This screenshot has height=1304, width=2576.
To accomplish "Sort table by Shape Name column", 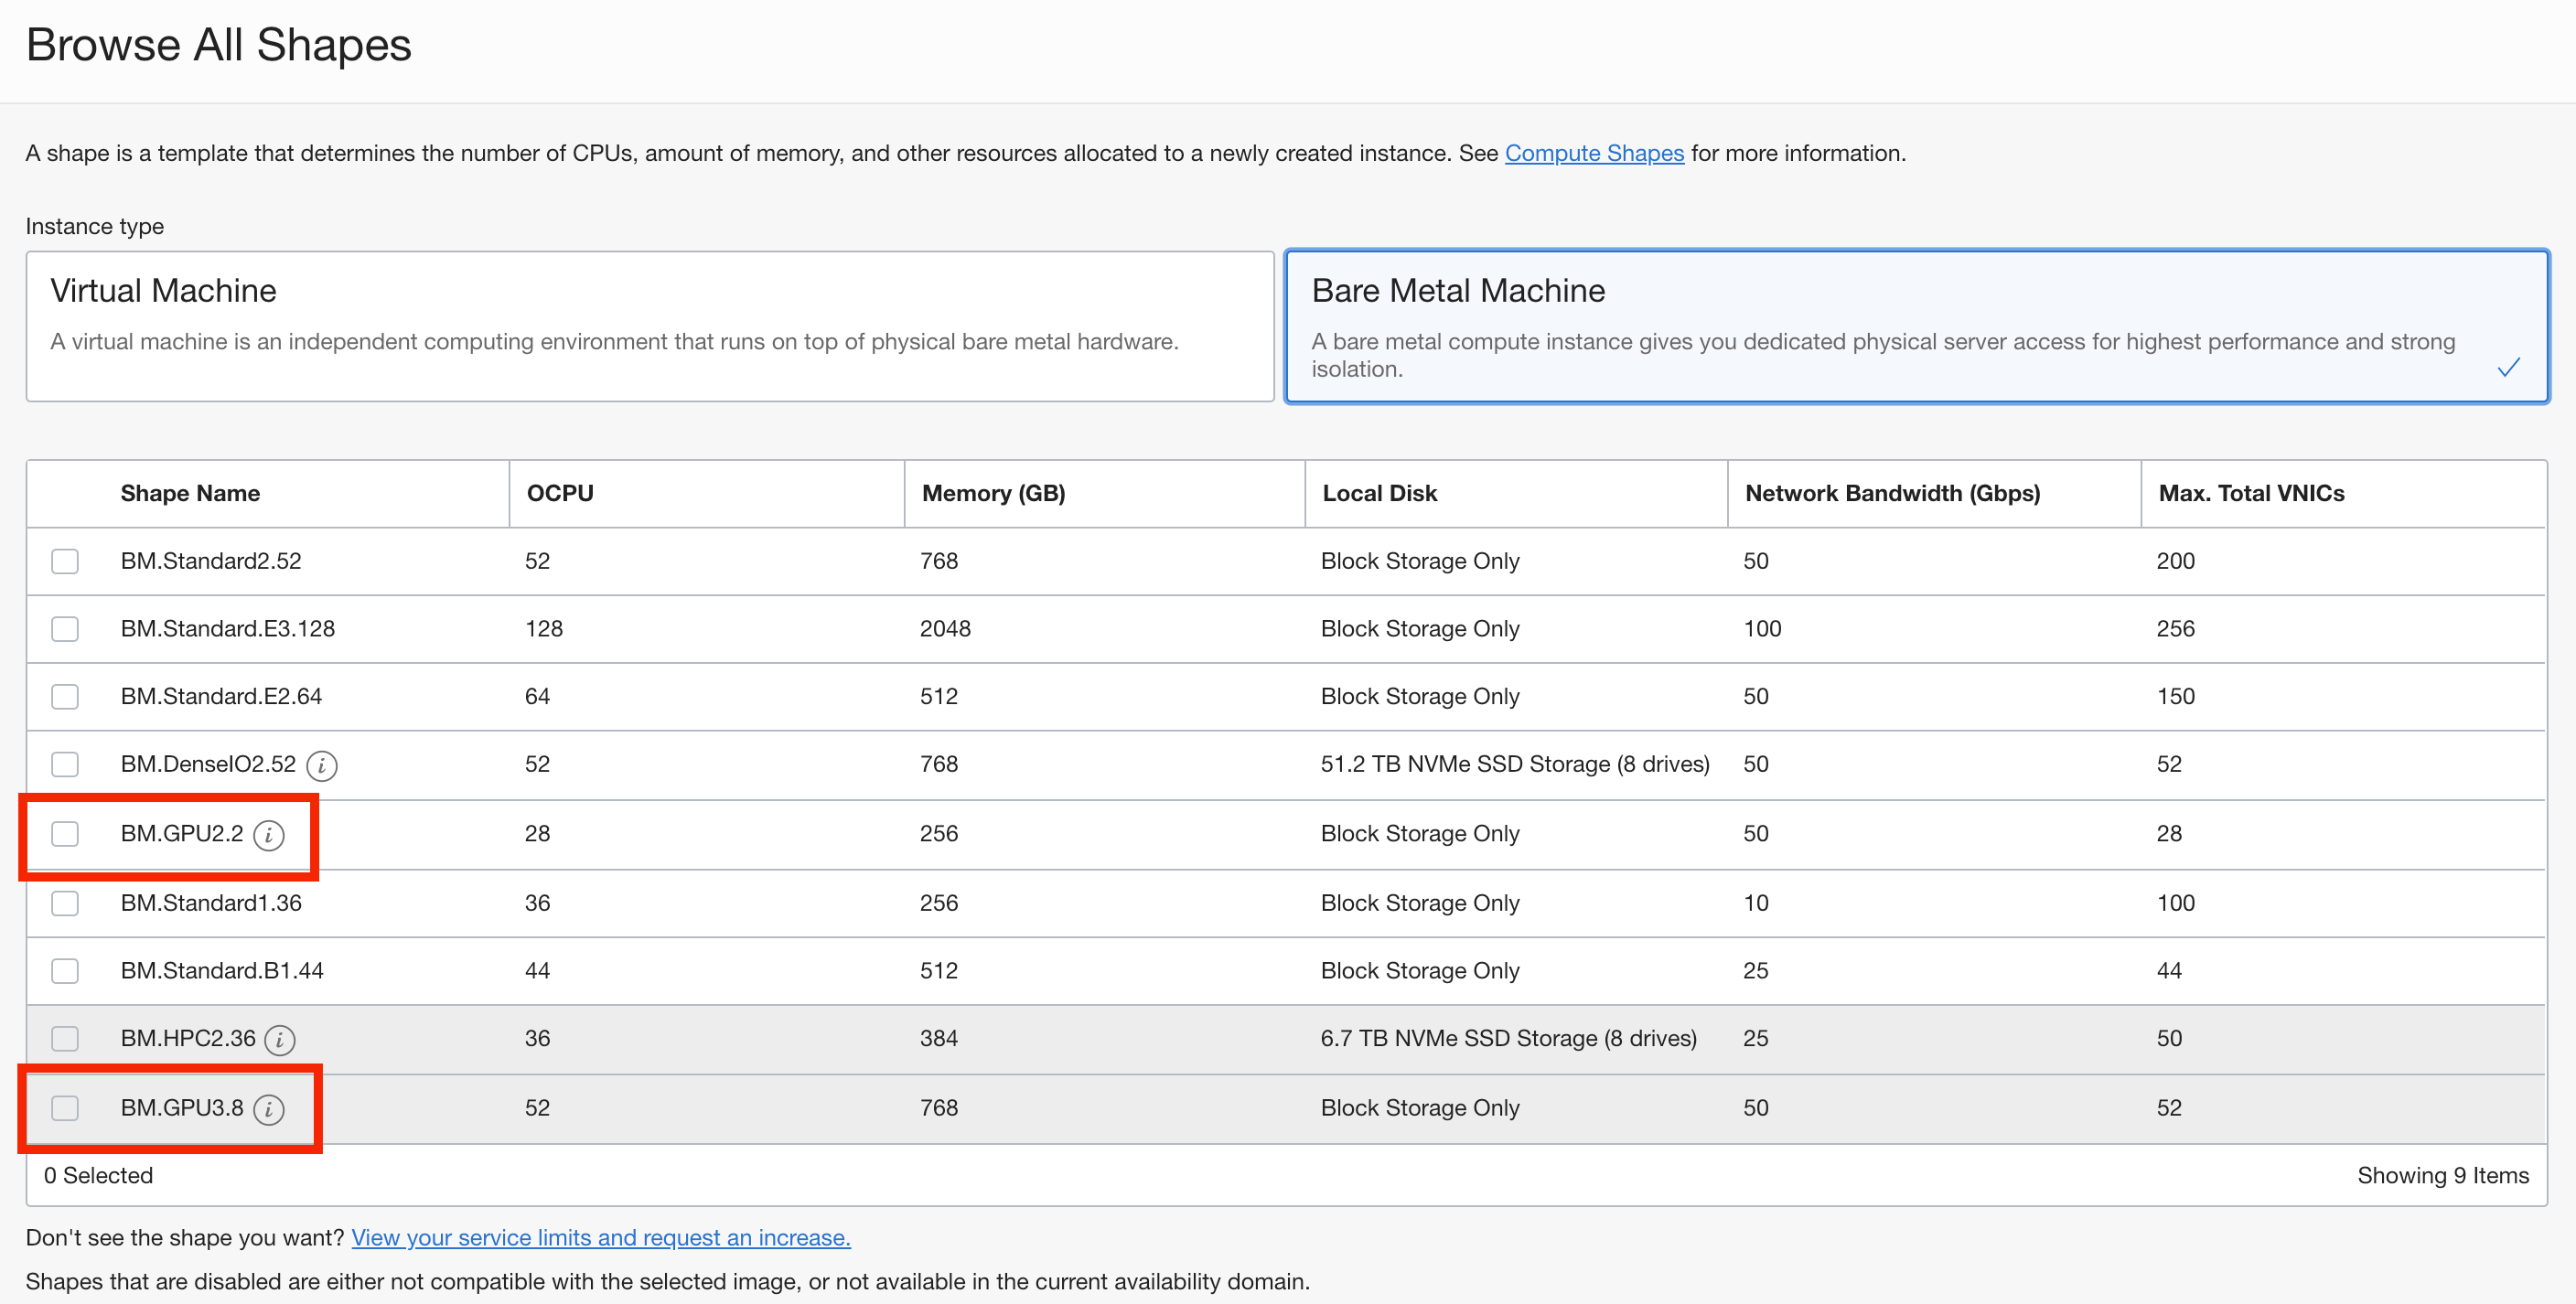I will coord(190,493).
